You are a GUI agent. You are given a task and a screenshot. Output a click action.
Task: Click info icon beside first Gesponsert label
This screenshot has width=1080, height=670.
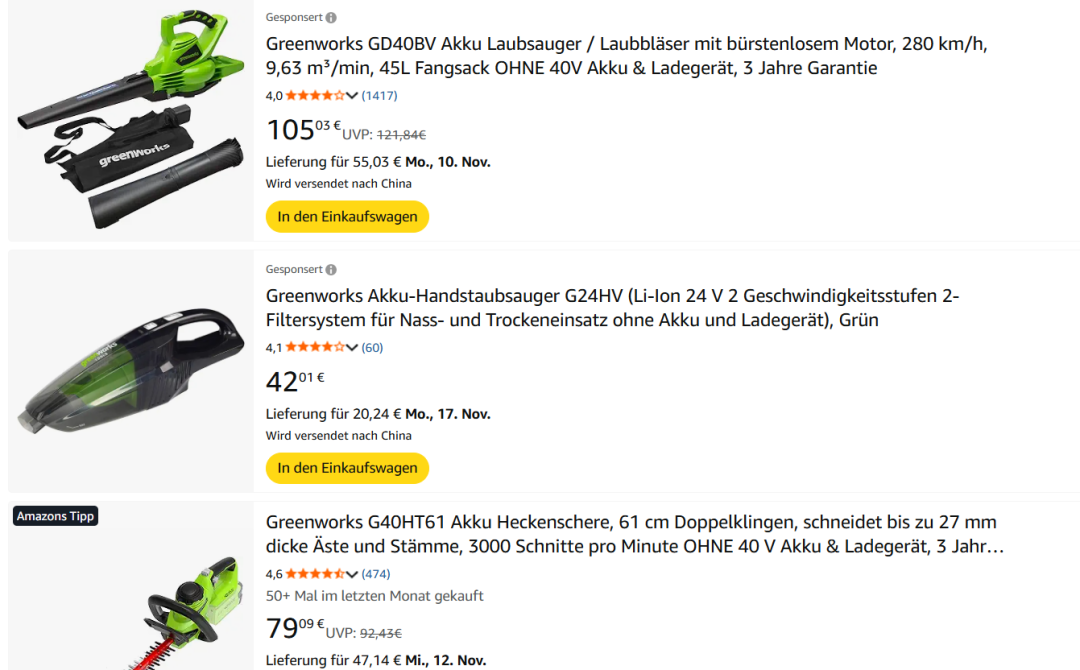331,18
